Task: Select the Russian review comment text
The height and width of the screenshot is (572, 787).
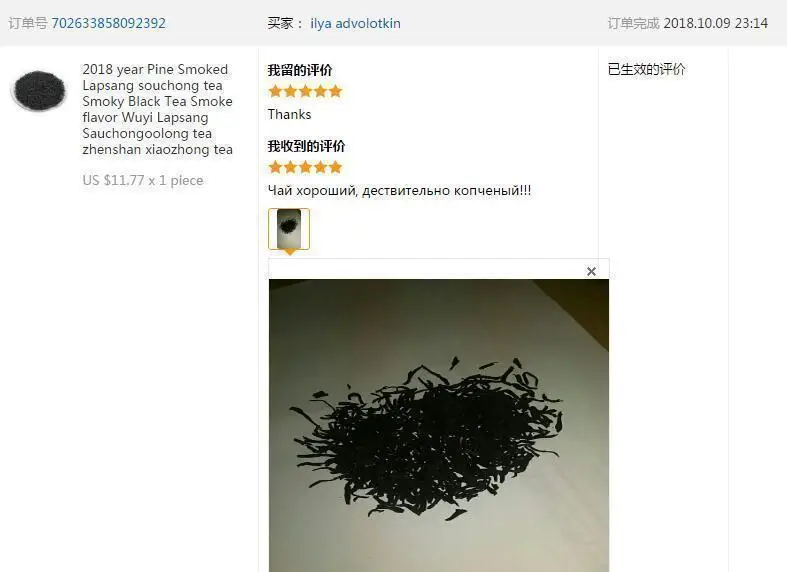Action: click(399, 191)
